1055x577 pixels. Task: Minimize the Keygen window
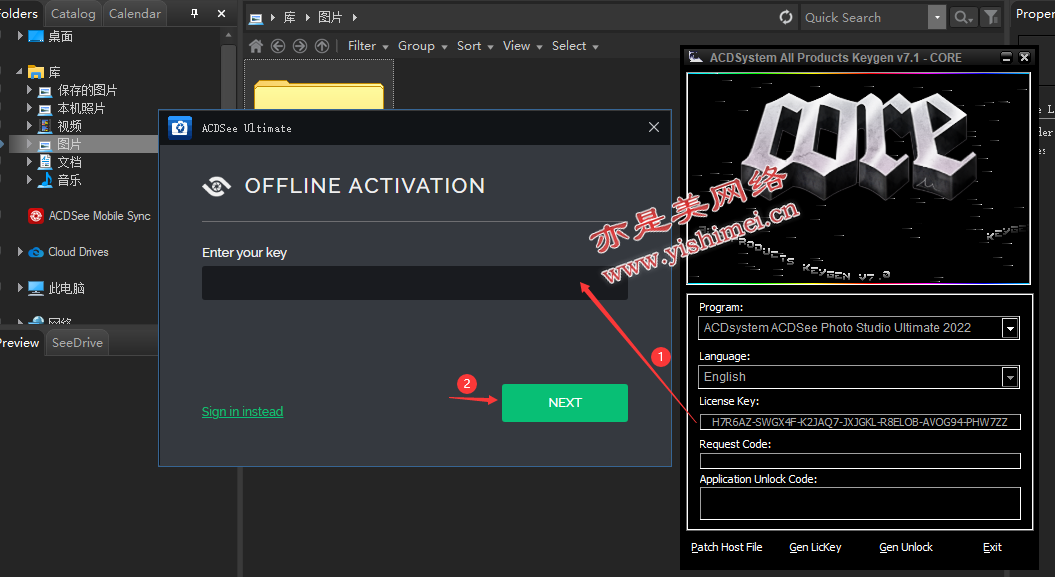(x=1007, y=58)
